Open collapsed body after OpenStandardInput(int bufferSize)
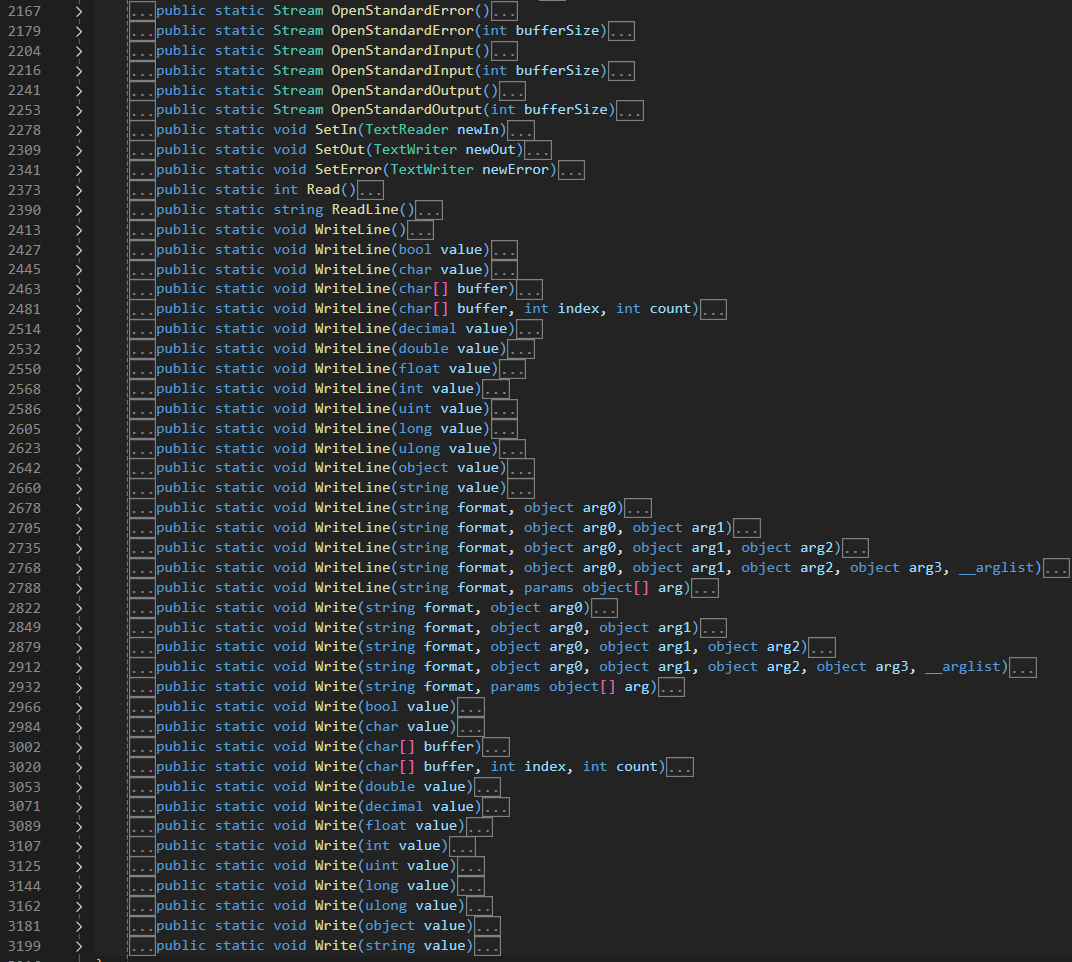The image size is (1072, 962). click(621, 71)
